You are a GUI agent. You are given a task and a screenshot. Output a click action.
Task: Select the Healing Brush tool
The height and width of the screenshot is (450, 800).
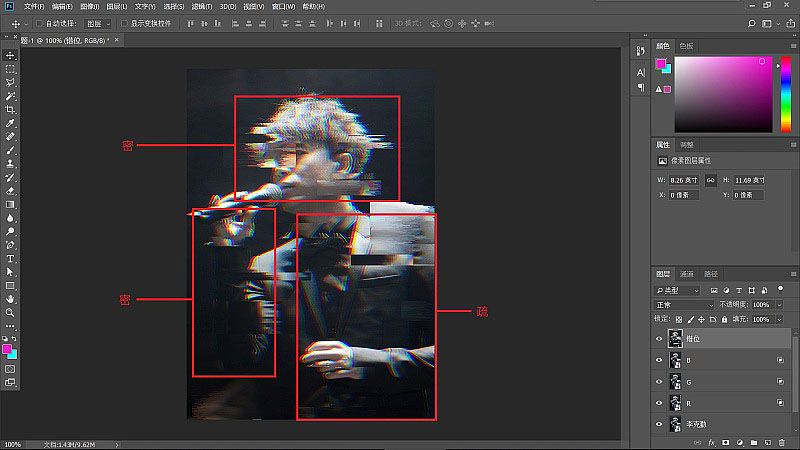point(10,137)
